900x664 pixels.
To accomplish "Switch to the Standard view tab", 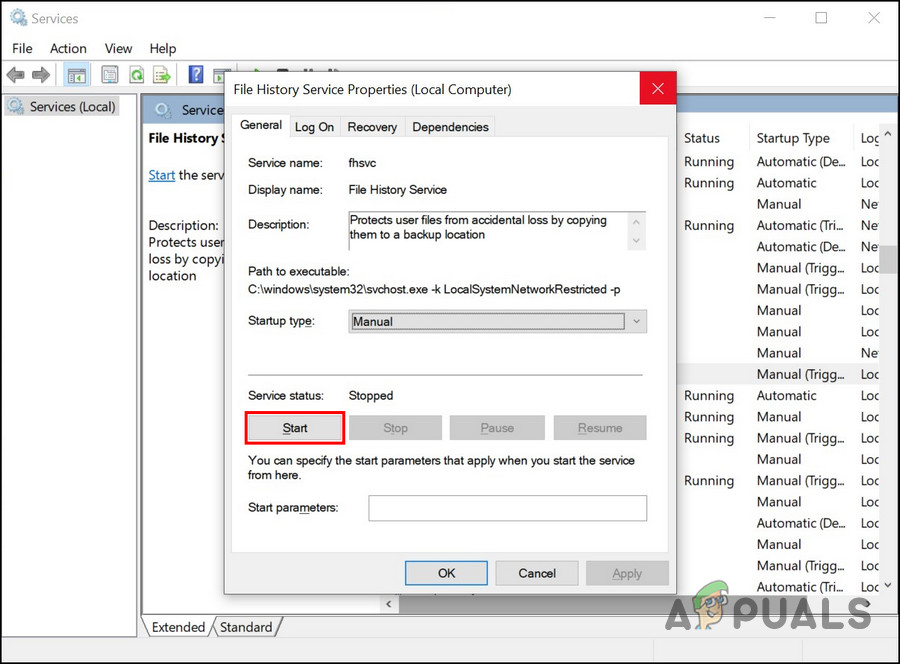I will (246, 627).
